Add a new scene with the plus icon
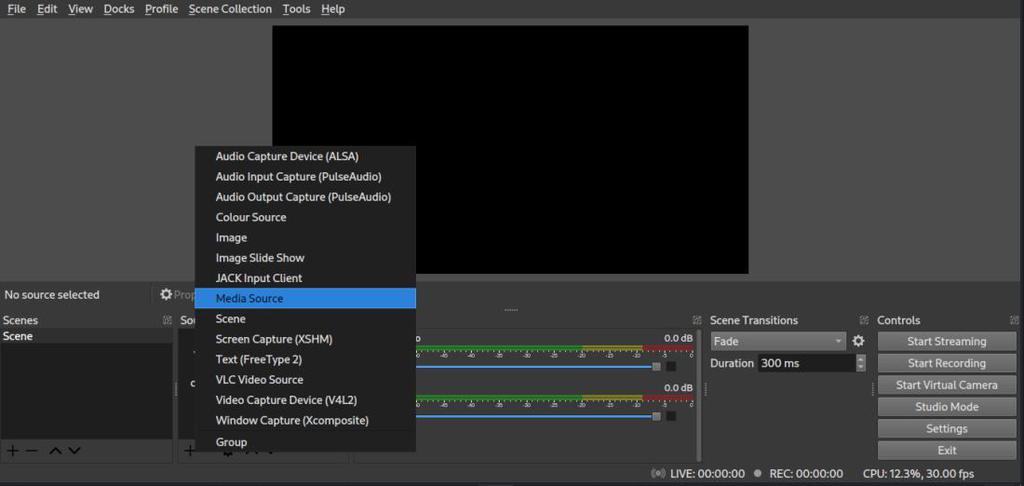Image resolution: width=1024 pixels, height=486 pixels. (12, 451)
